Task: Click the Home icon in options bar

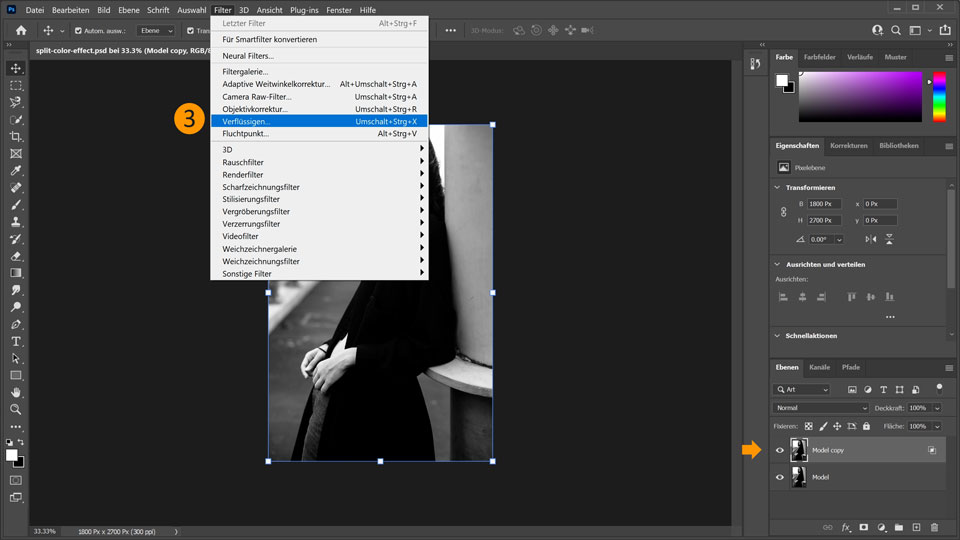Action: (x=21, y=31)
